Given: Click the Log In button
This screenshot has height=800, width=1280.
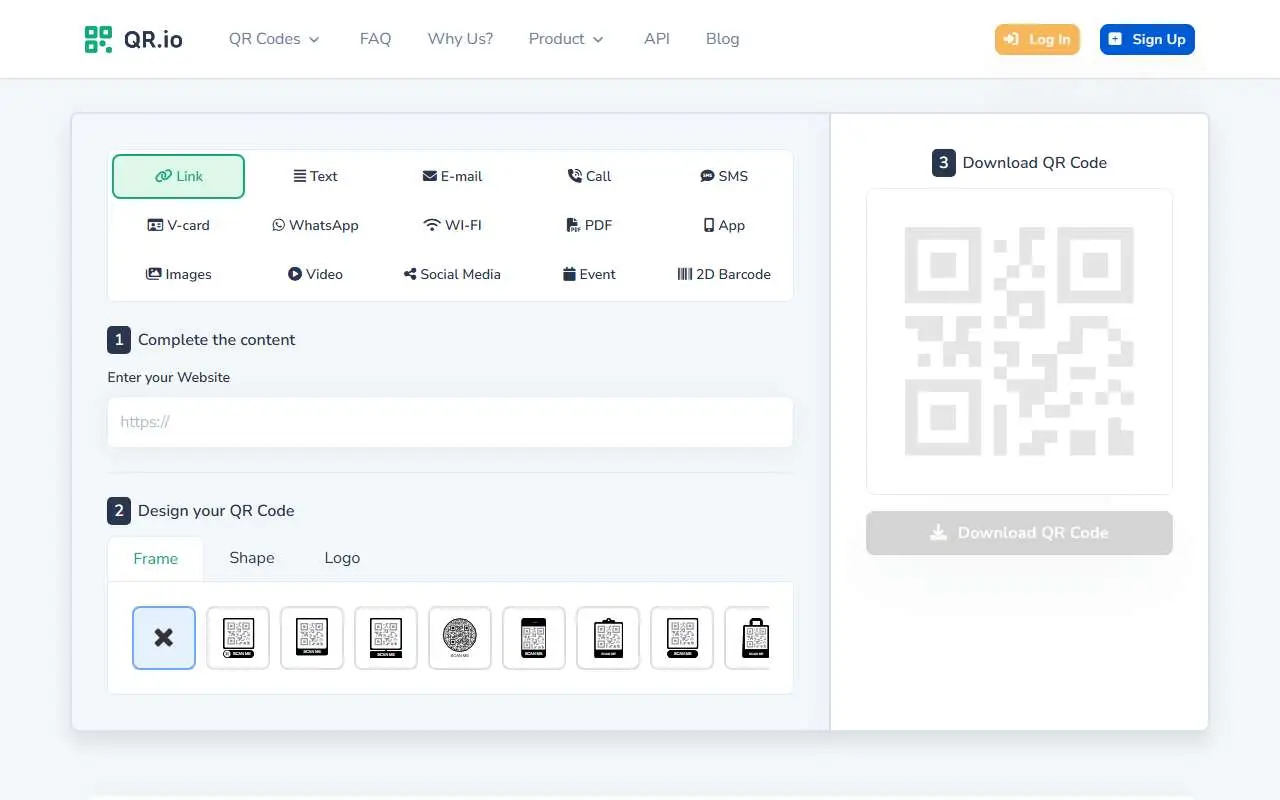Looking at the screenshot, I should coord(1037,39).
